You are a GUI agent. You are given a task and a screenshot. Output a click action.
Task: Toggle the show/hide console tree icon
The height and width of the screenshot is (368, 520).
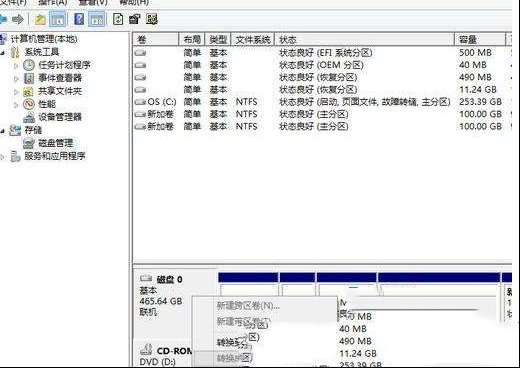58,19
